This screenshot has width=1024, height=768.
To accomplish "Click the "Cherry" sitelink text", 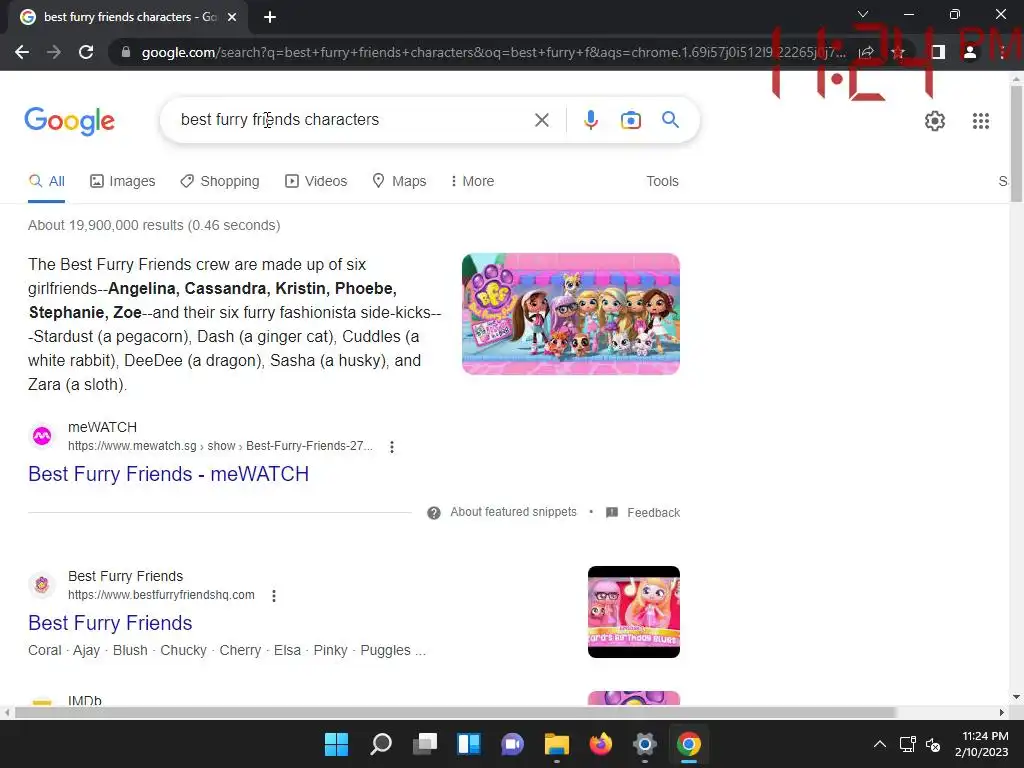I will 240,650.
